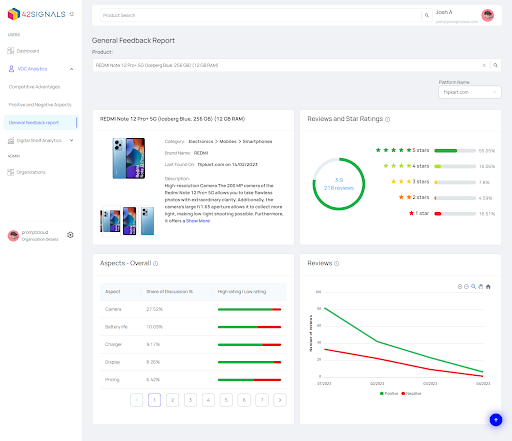The image size is (512, 441).
Task: Select third product thumbnail
Action: 147,221
